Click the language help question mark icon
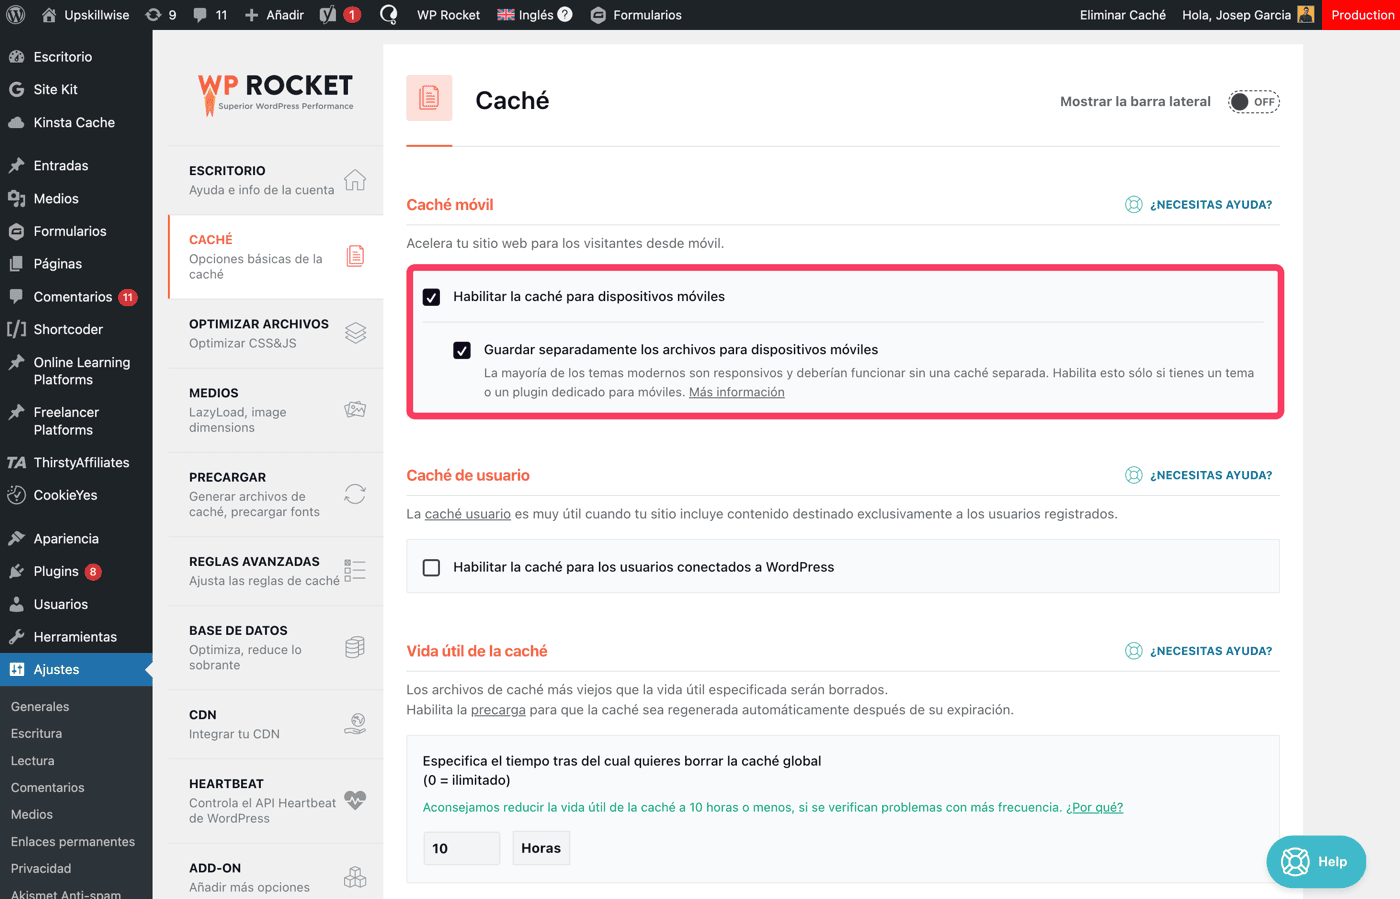Image resolution: width=1400 pixels, height=899 pixels. coord(565,14)
